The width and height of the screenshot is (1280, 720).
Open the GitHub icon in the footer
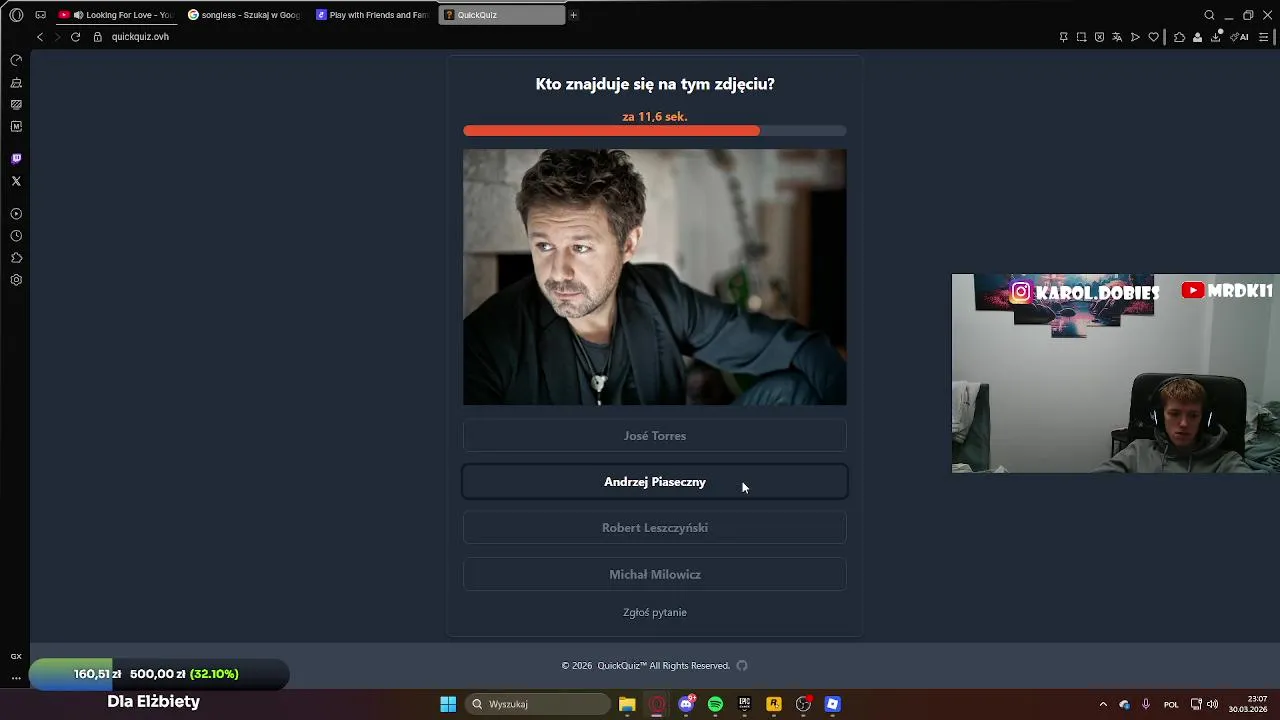(742, 666)
